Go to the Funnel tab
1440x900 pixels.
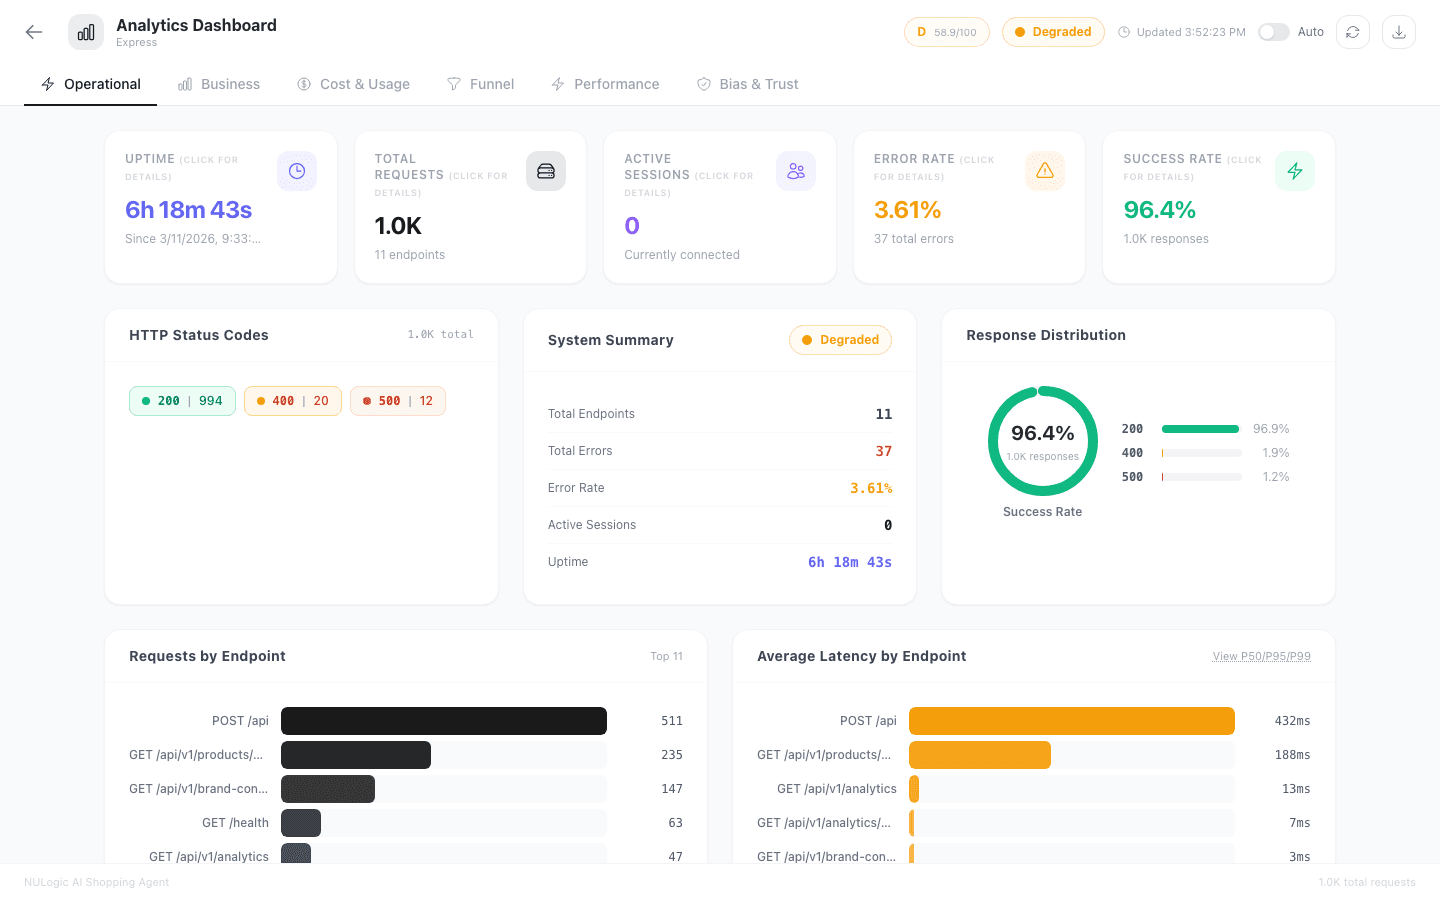click(x=481, y=84)
